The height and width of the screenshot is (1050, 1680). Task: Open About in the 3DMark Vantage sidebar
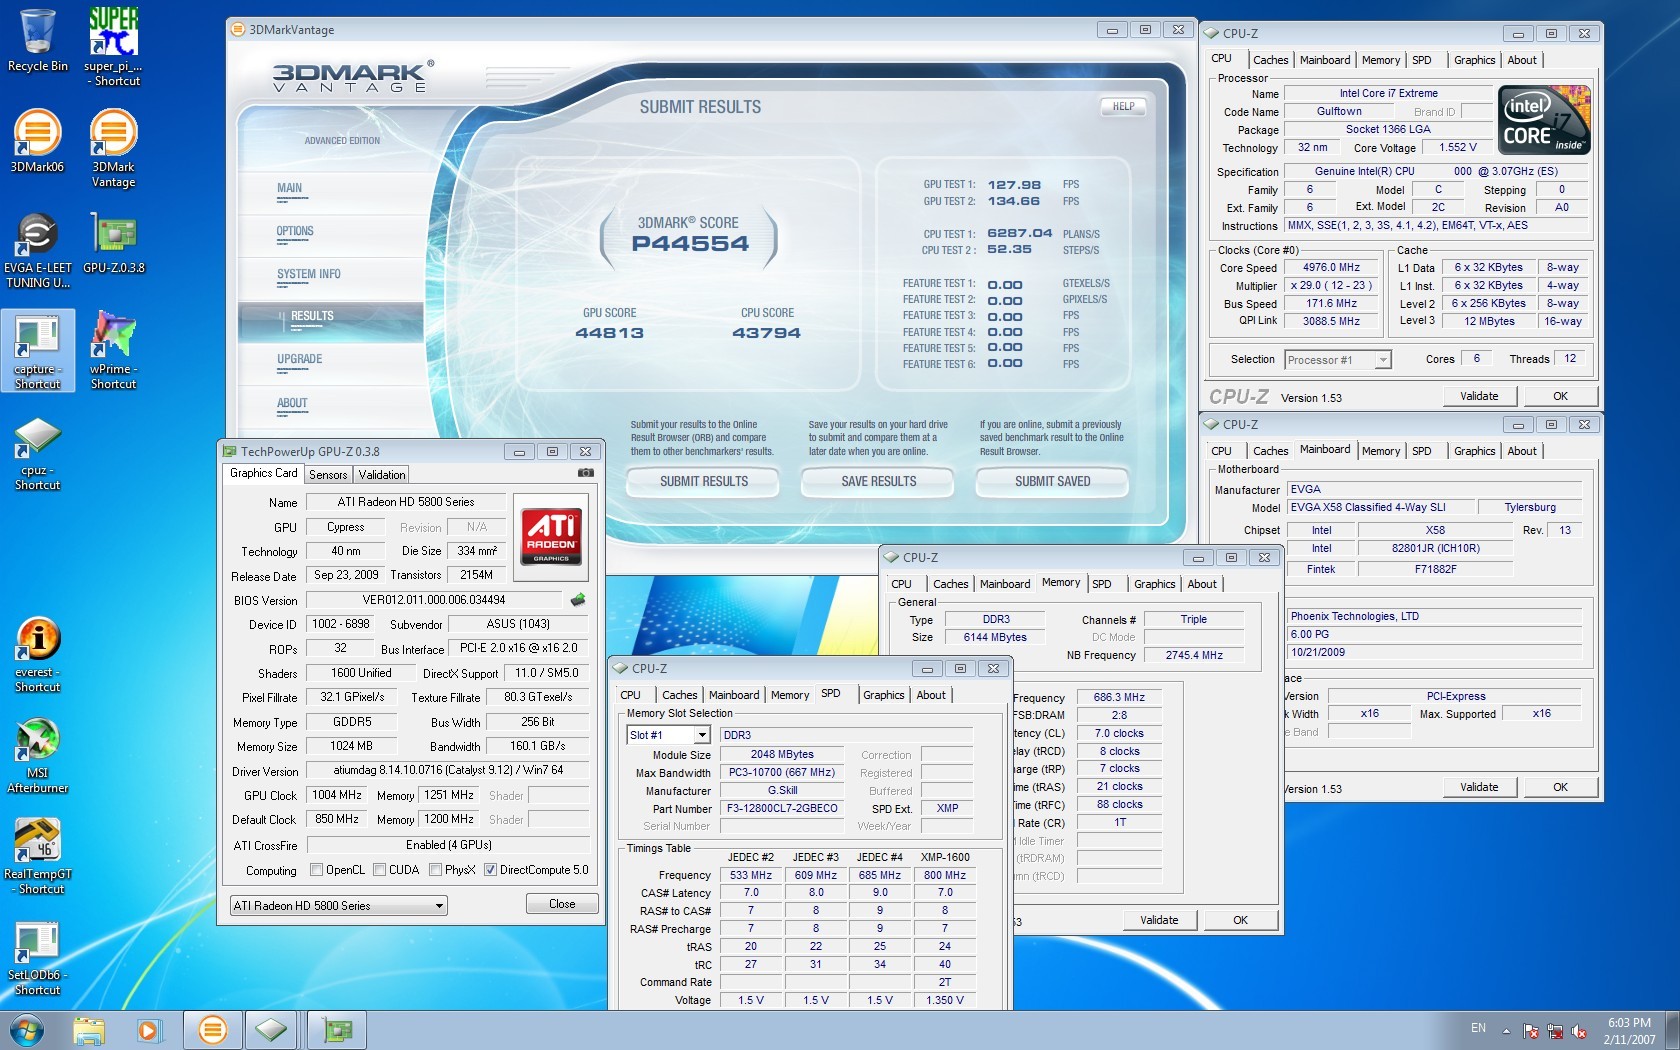(292, 403)
